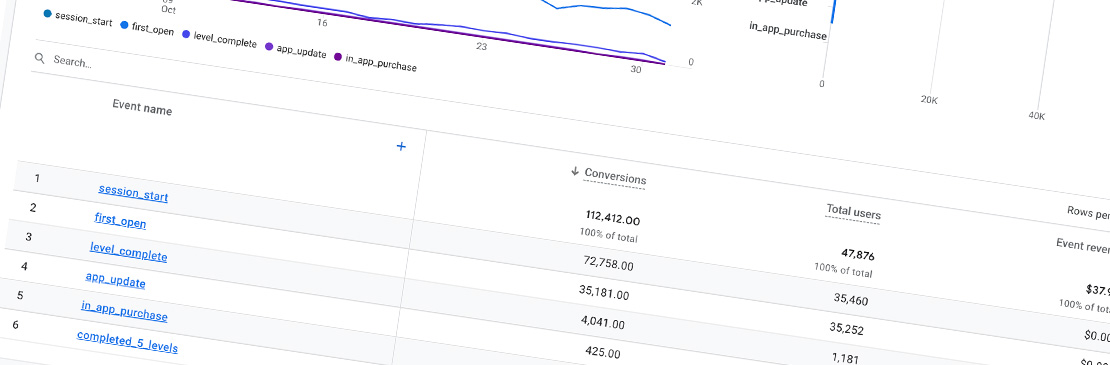The height and width of the screenshot is (365, 1110).
Task: Open the level_complete event link in the table
Action: coord(128,251)
